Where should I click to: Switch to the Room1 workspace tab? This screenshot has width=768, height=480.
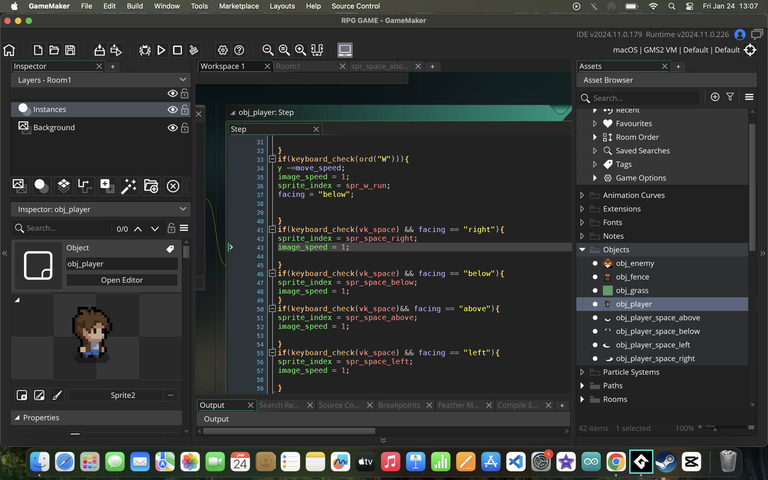(x=288, y=66)
